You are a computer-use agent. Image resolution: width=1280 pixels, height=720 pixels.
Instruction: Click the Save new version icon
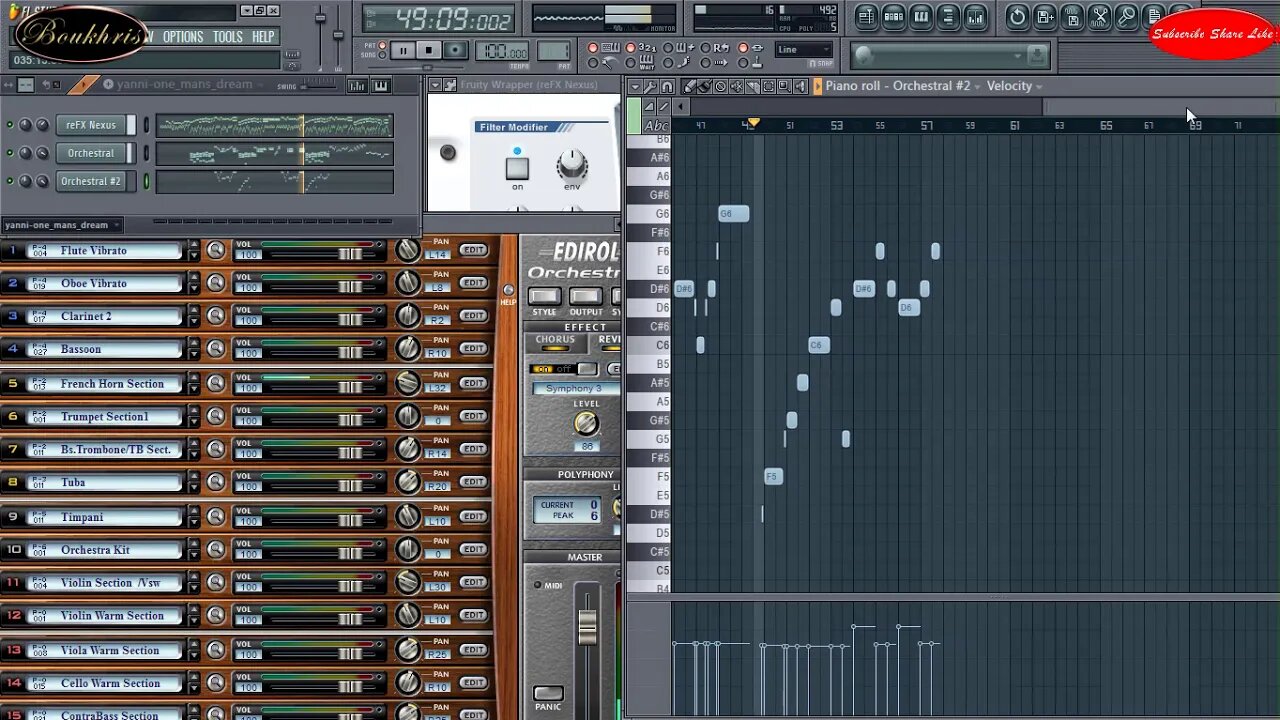(x=1045, y=17)
